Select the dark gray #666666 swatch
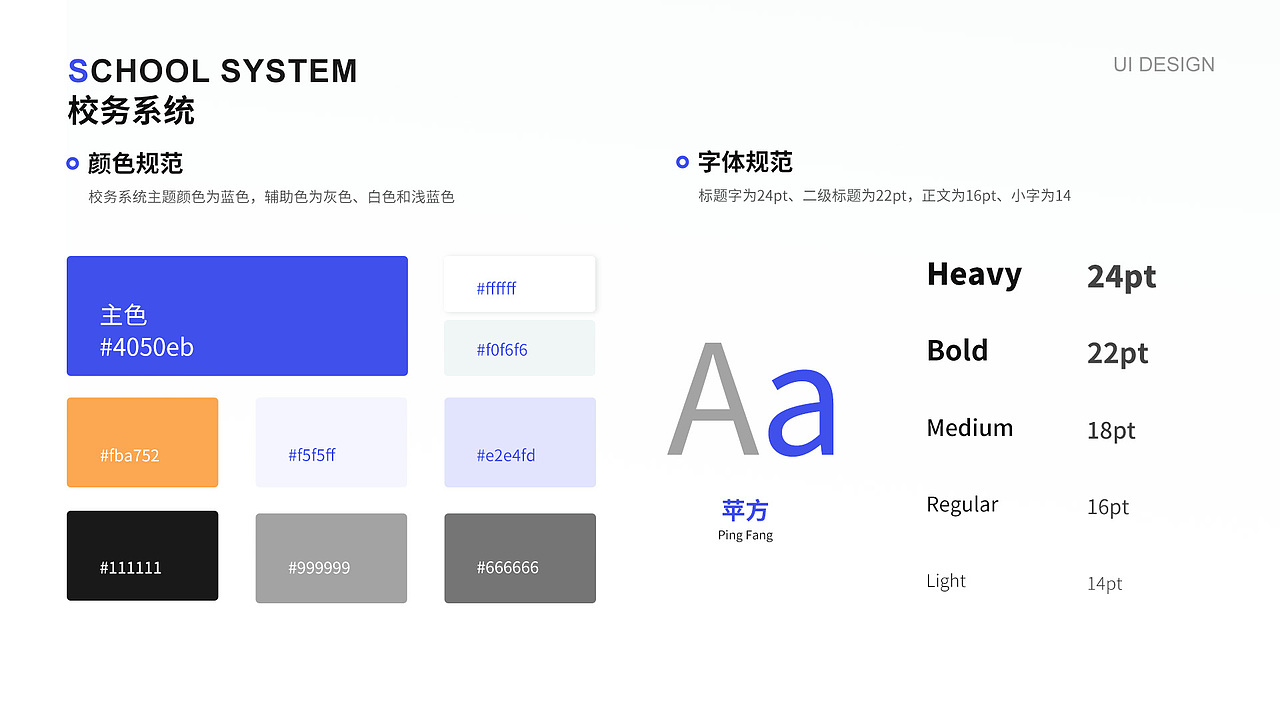 point(520,558)
